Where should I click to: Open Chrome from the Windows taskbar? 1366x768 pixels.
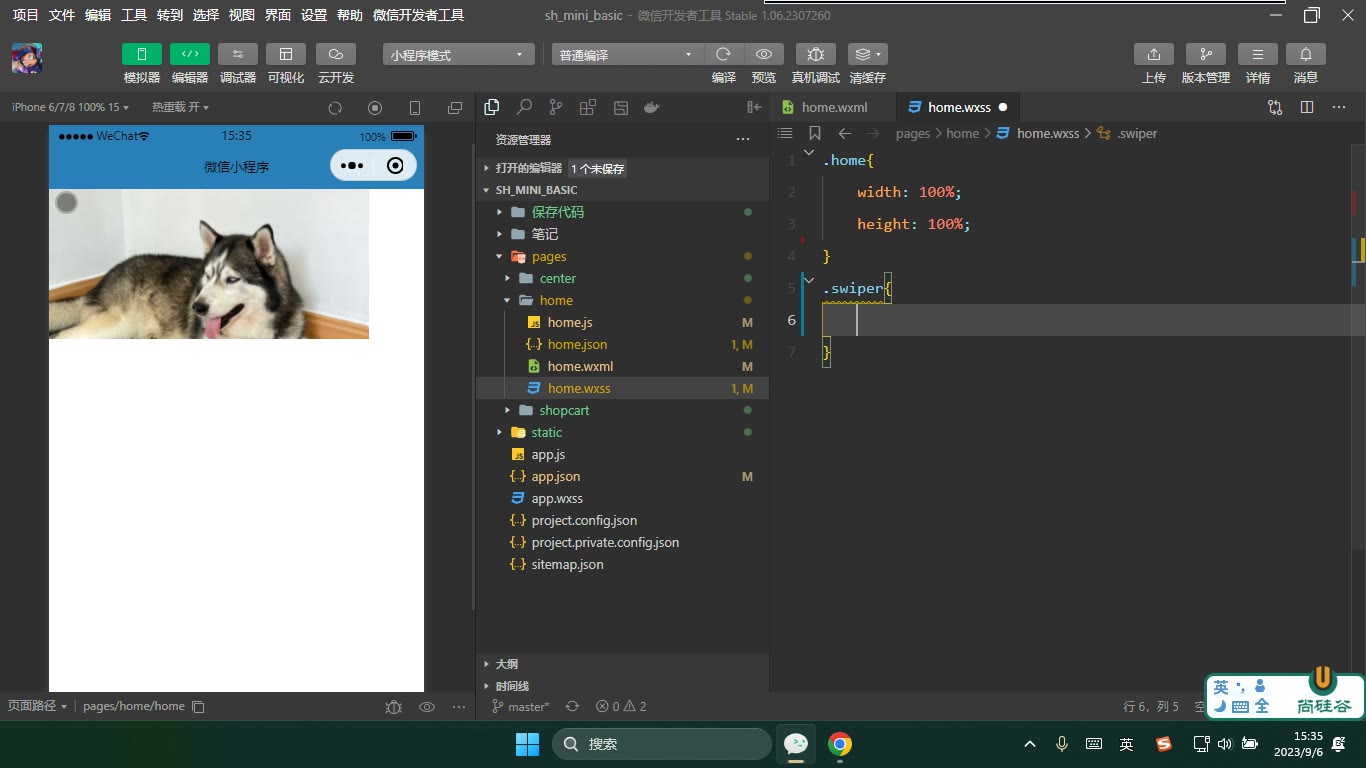click(x=840, y=744)
